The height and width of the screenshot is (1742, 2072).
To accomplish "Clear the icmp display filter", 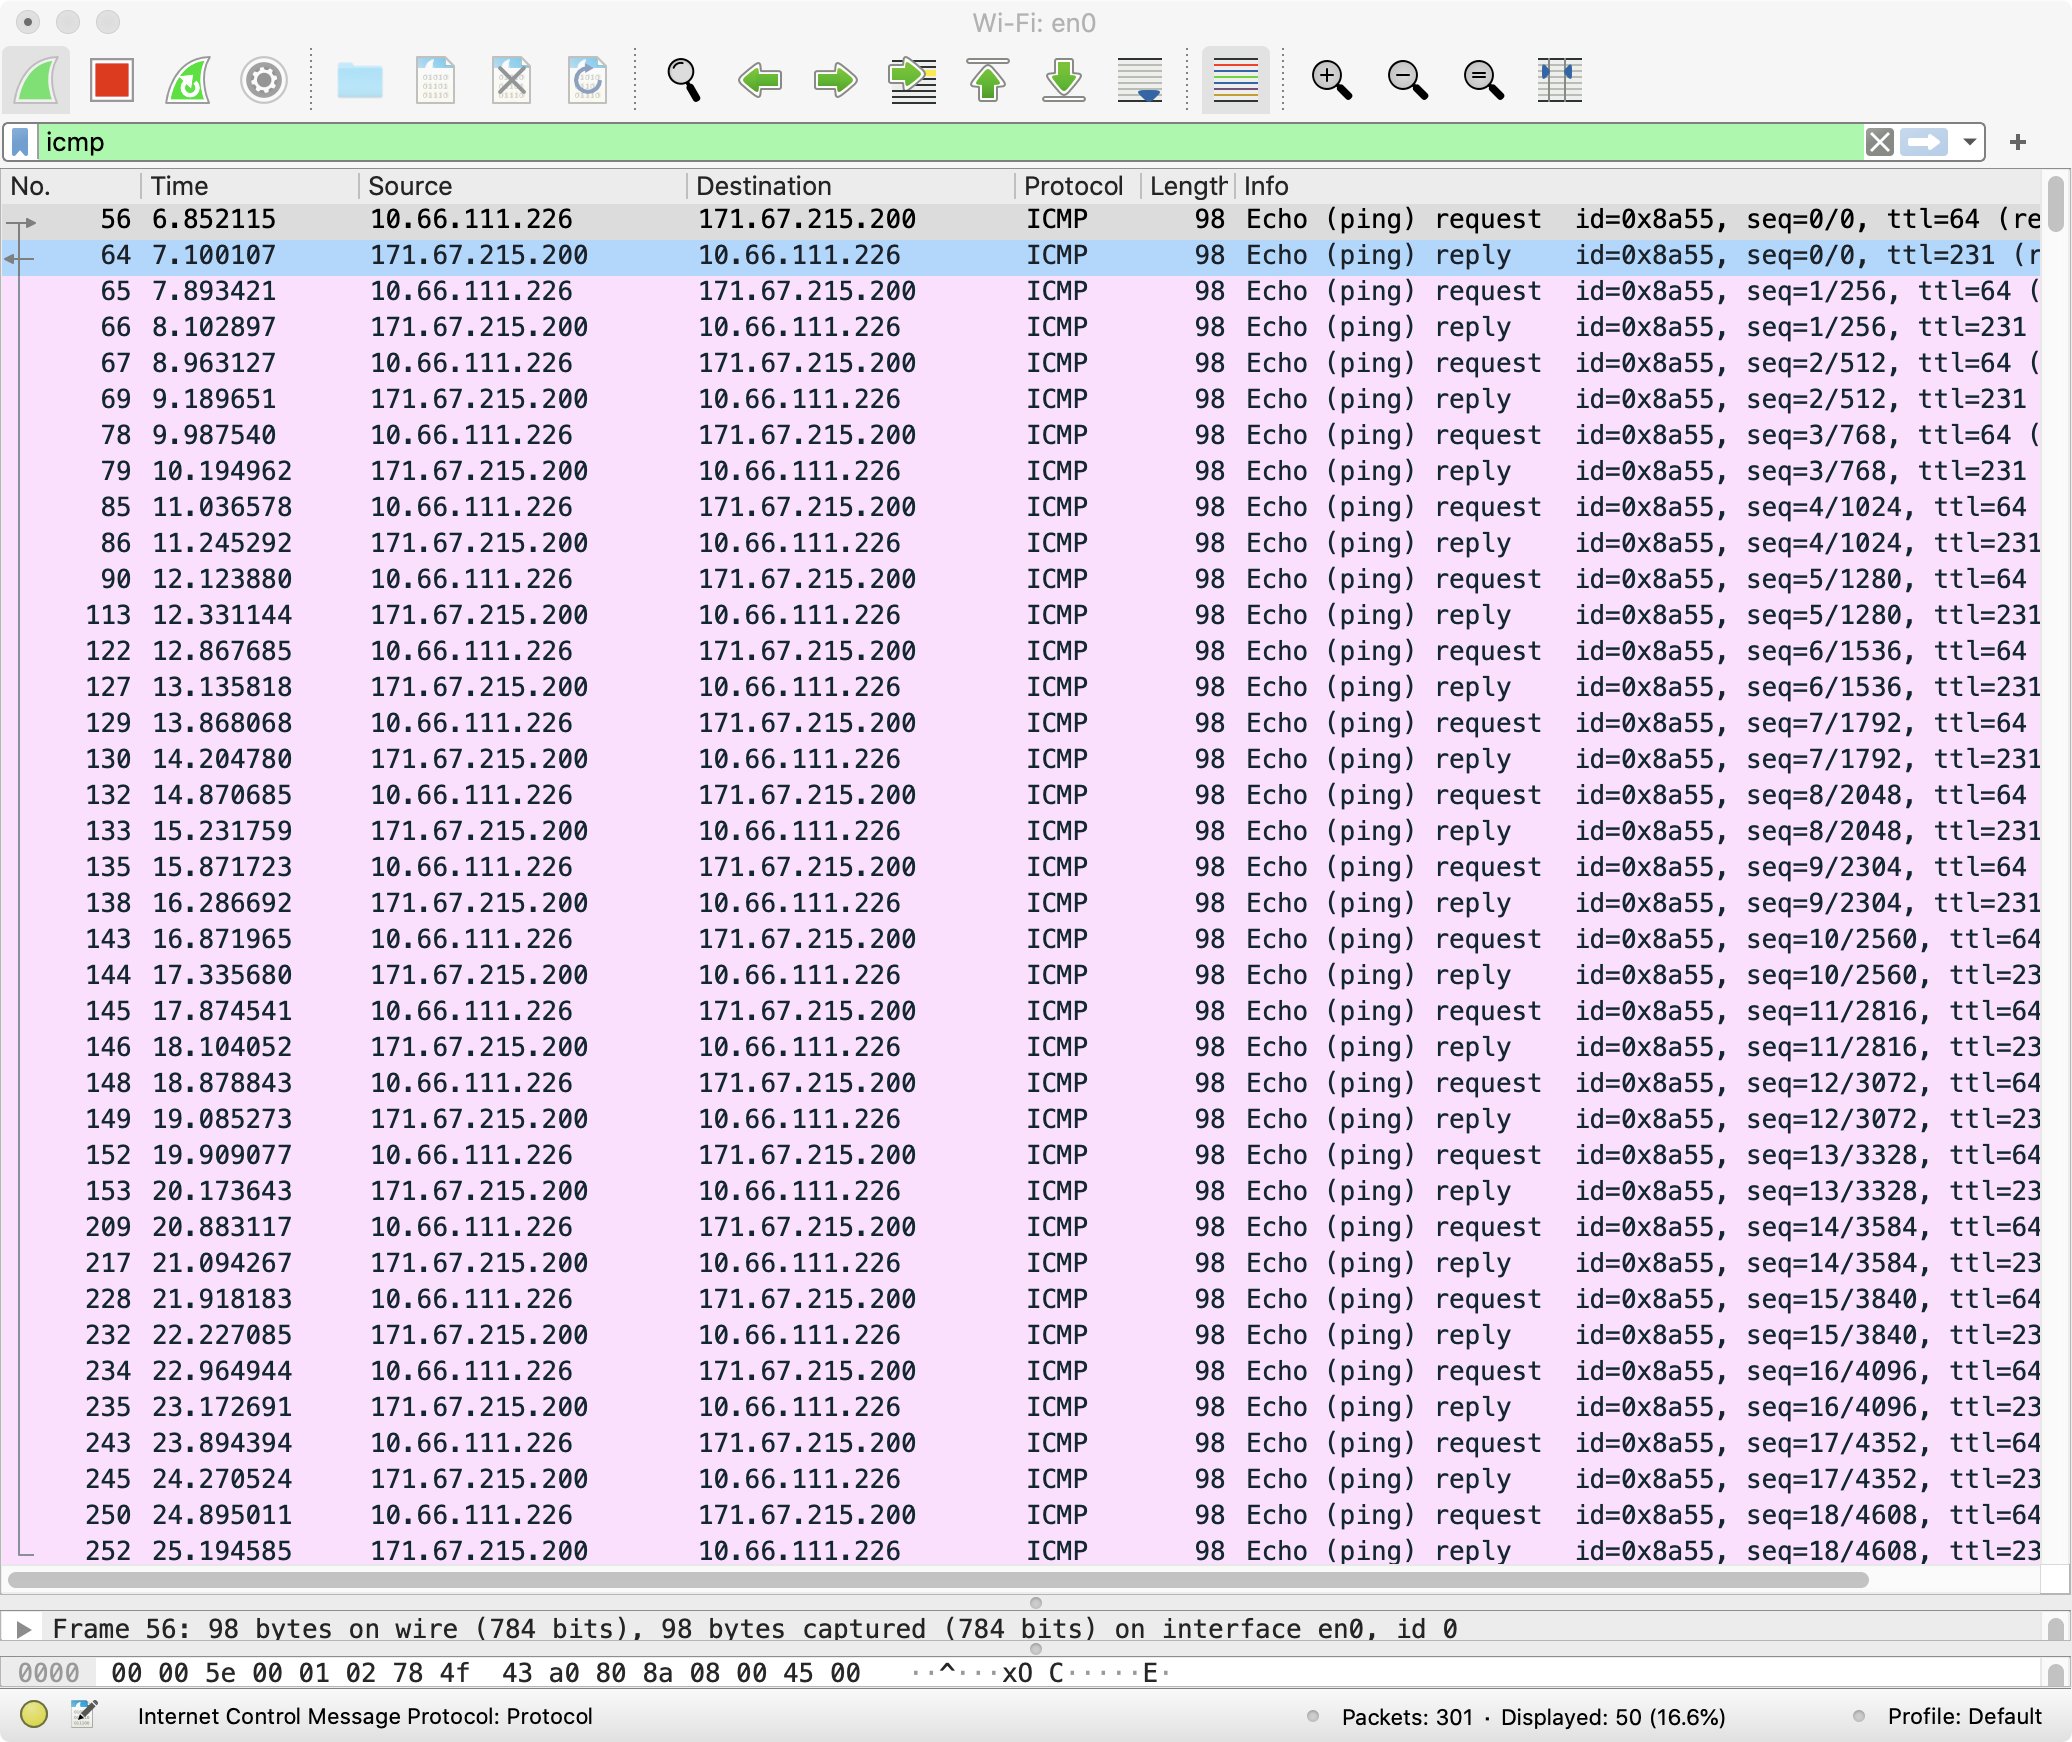I will pos(1879,142).
